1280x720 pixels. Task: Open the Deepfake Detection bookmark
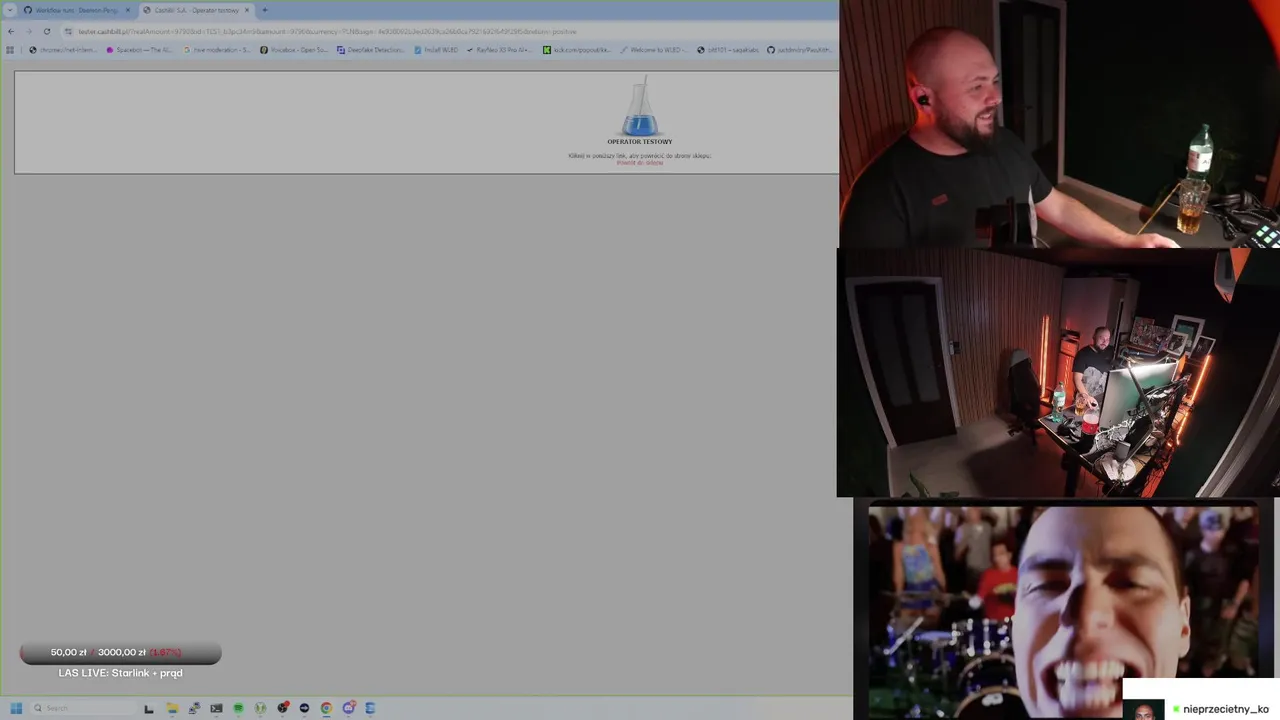pyautogui.click(x=371, y=49)
